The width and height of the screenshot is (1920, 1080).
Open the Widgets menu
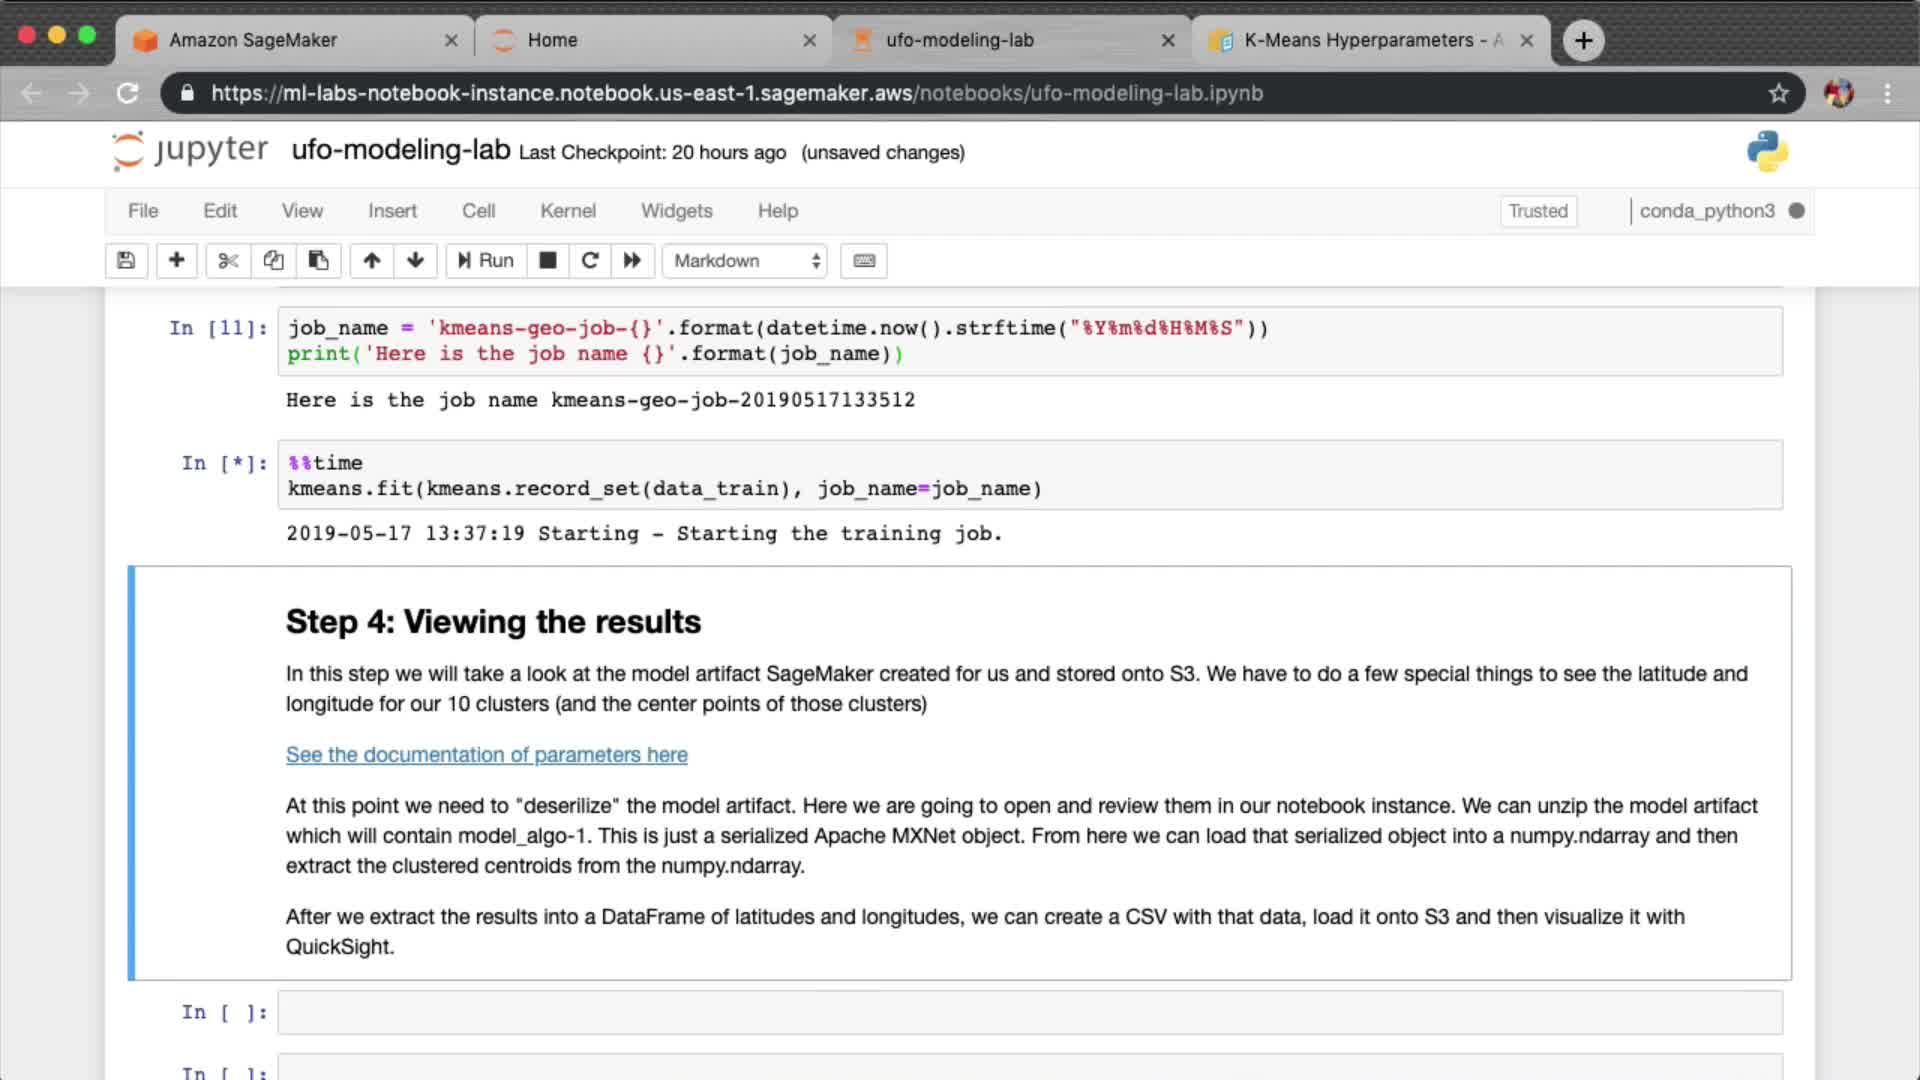coord(676,211)
